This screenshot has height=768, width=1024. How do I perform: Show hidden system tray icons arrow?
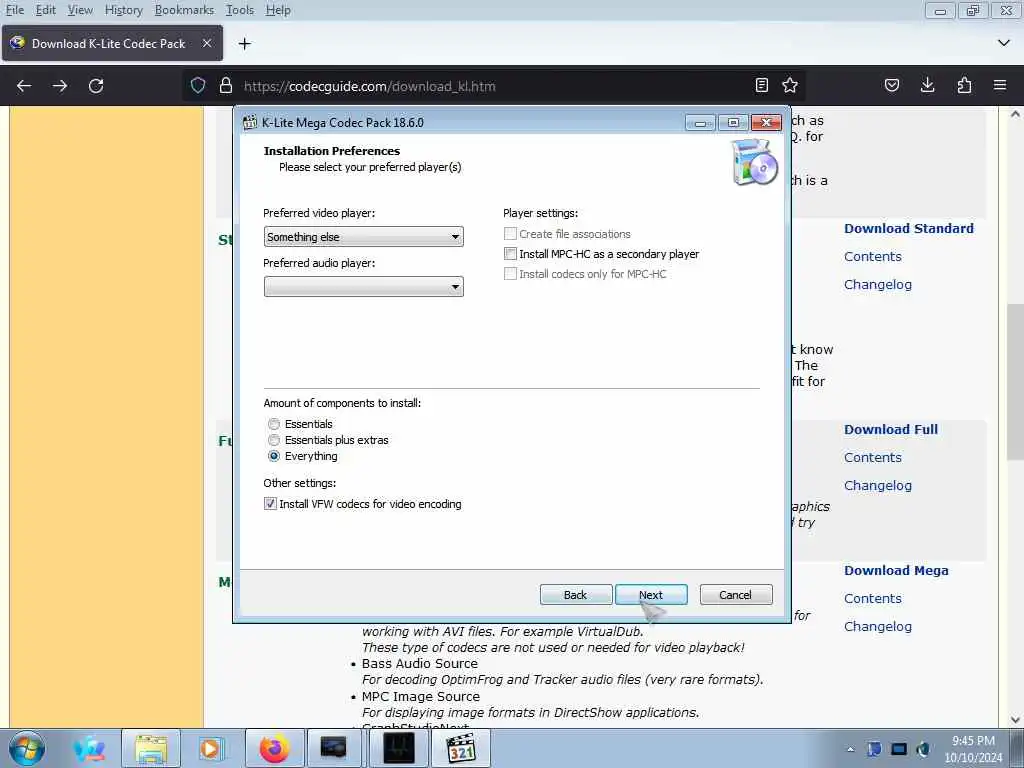(x=850, y=749)
